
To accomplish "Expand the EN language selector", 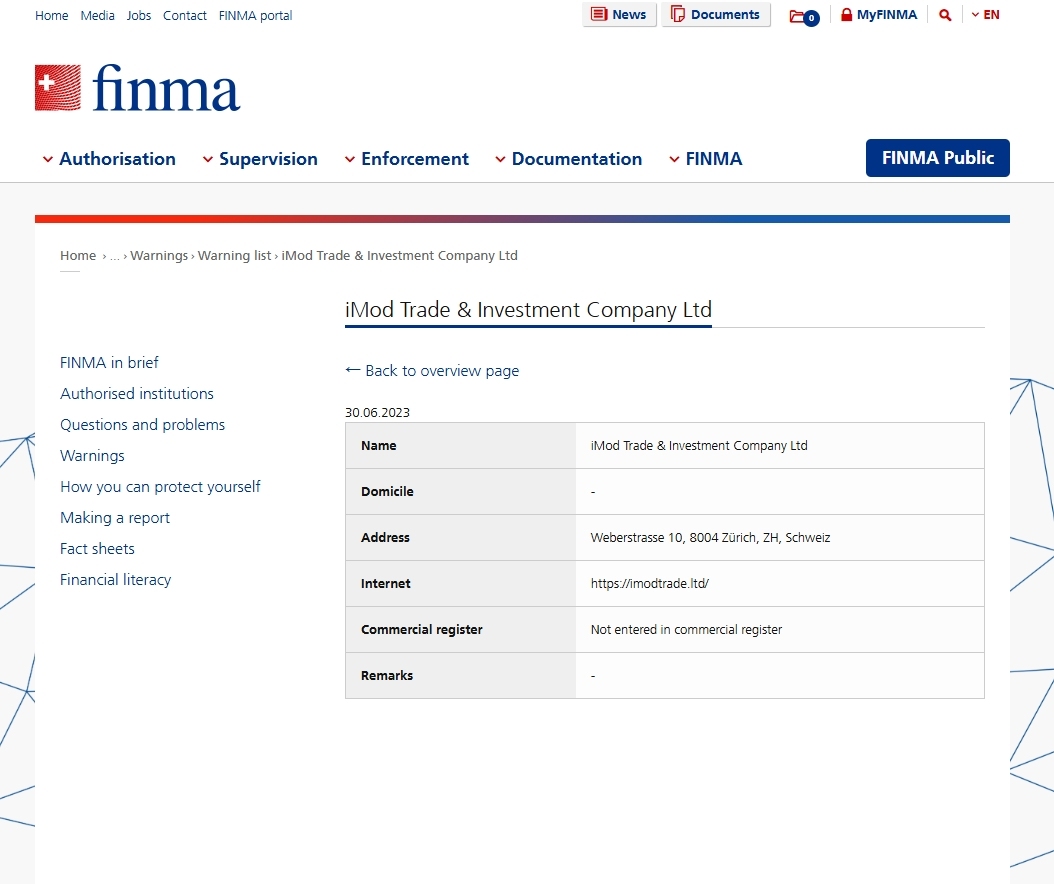I will tap(985, 15).
